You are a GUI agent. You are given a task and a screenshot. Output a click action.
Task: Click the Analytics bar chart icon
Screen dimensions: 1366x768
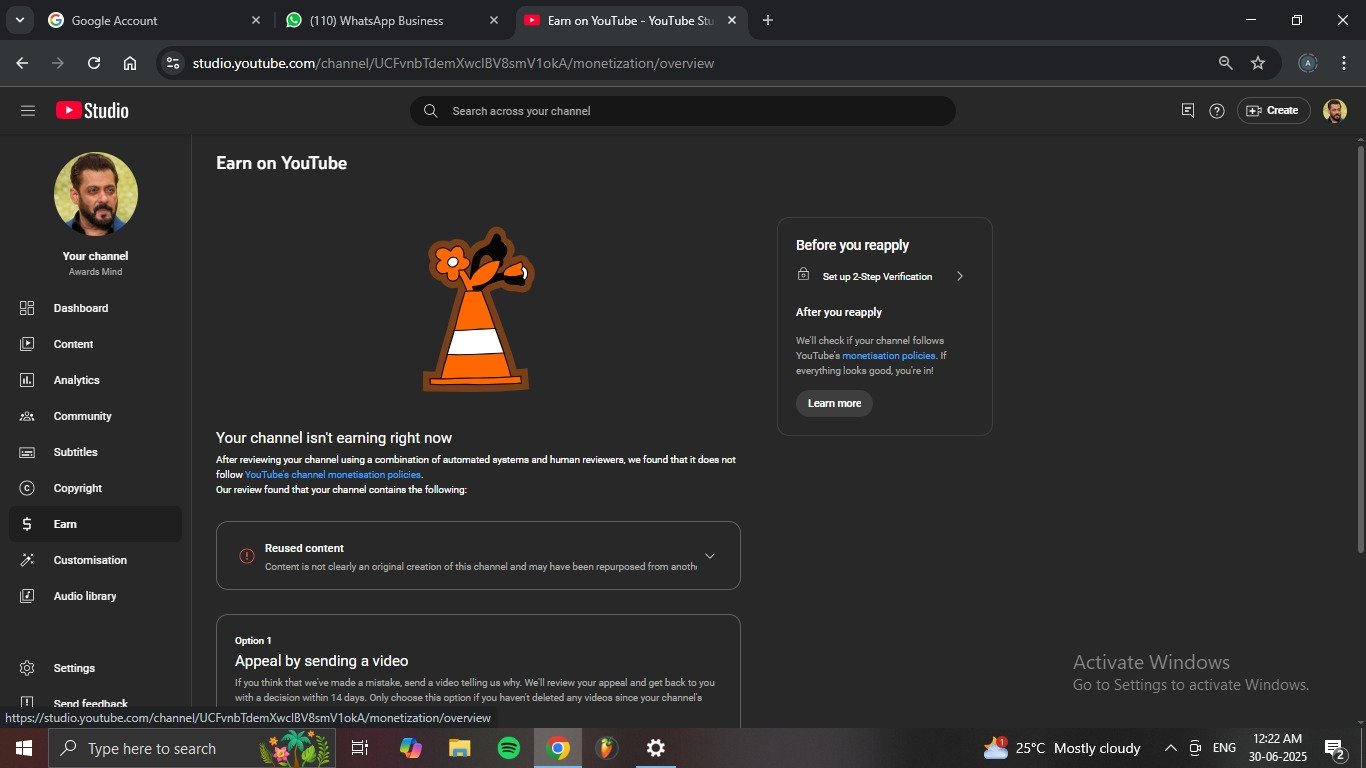[27, 380]
